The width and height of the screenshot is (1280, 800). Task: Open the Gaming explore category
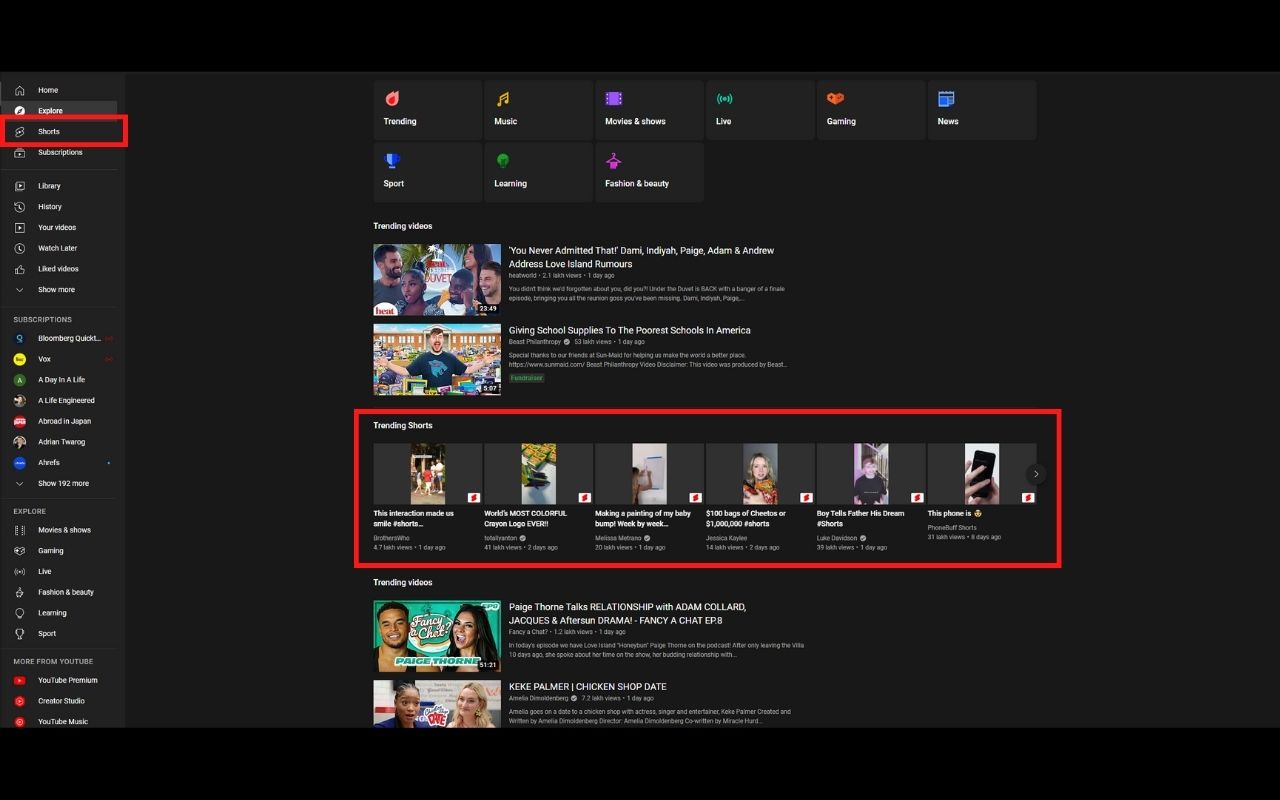(x=837, y=99)
